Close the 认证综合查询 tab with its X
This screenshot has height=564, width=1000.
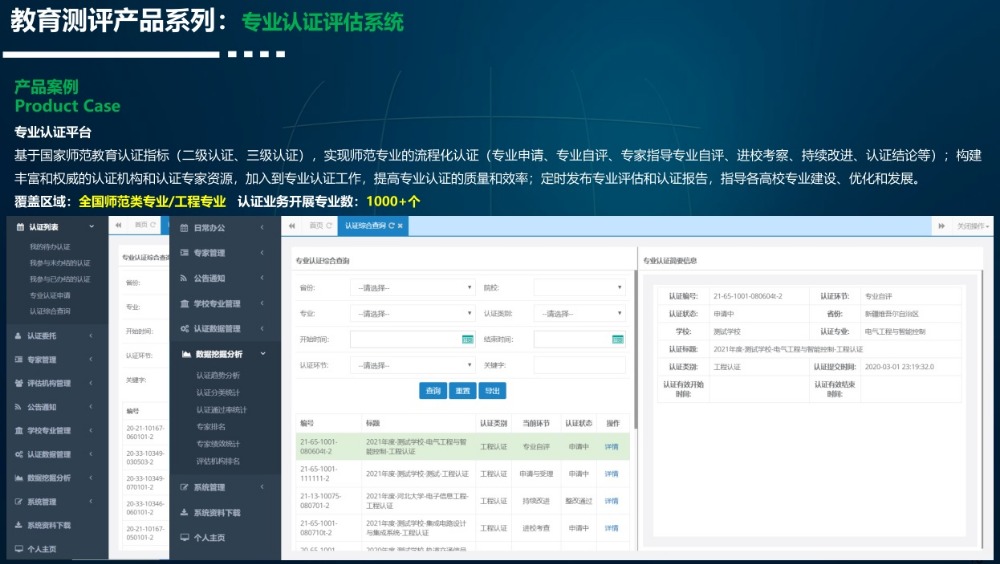tap(400, 226)
